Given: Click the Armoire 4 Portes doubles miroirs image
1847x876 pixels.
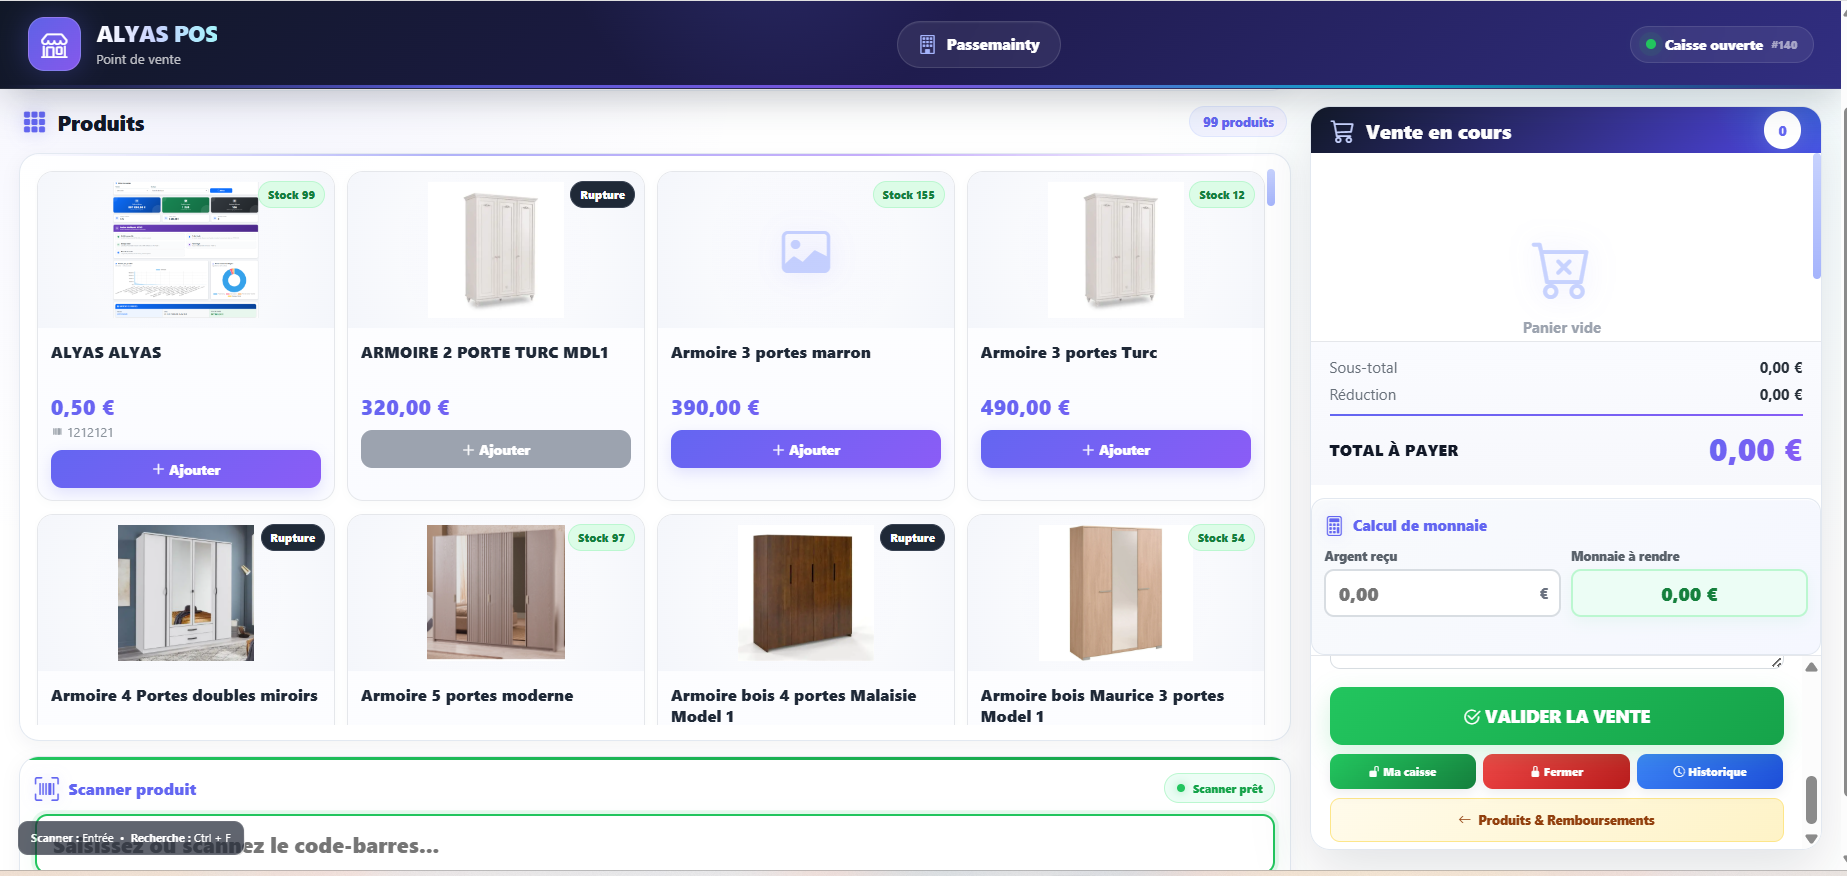Looking at the screenshot, I should point(186,593).
